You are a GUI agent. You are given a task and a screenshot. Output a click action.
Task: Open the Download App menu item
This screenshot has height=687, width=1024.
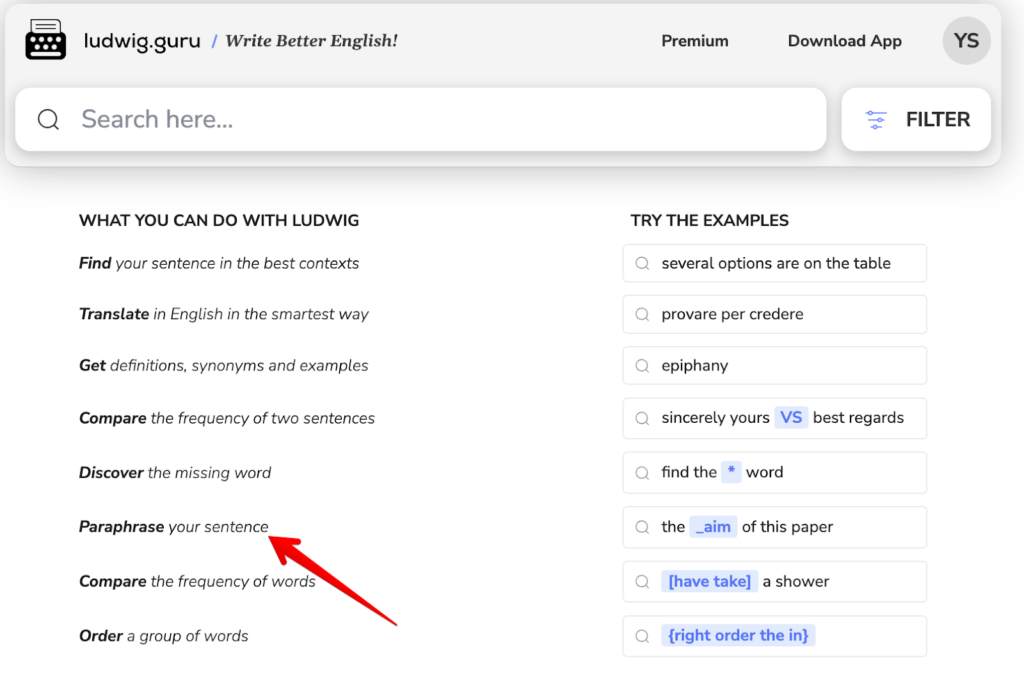(844, 41)
